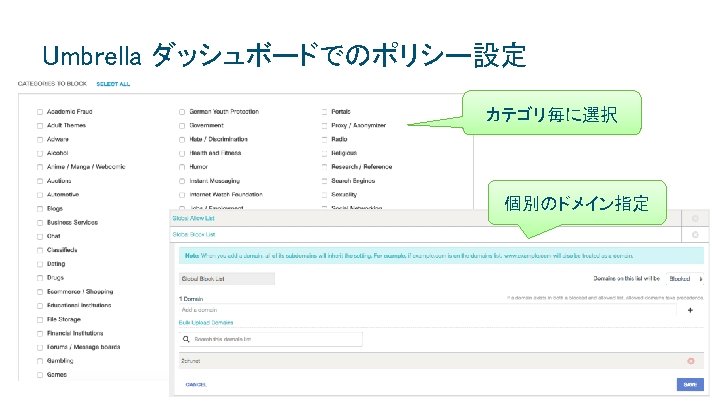Select the Religious checkbox

[324, 153]
